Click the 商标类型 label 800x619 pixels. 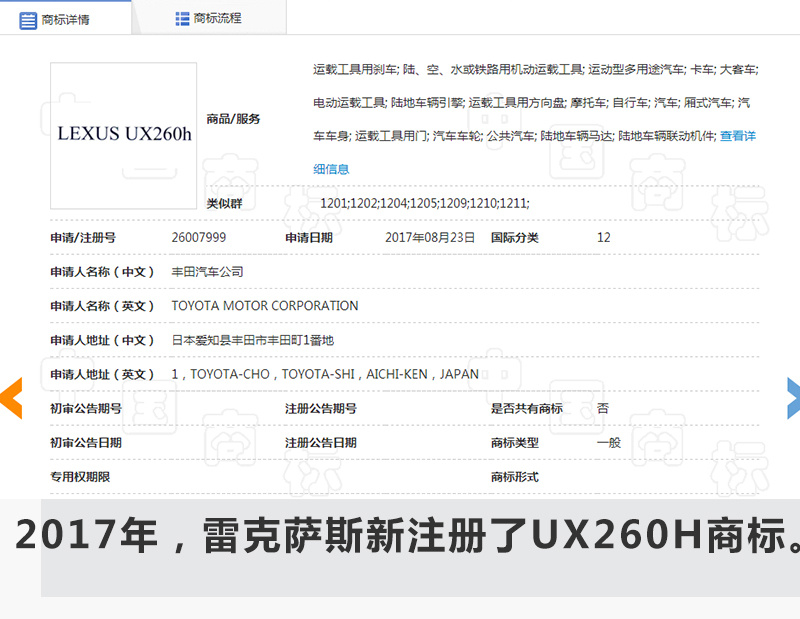coord(514,442)
